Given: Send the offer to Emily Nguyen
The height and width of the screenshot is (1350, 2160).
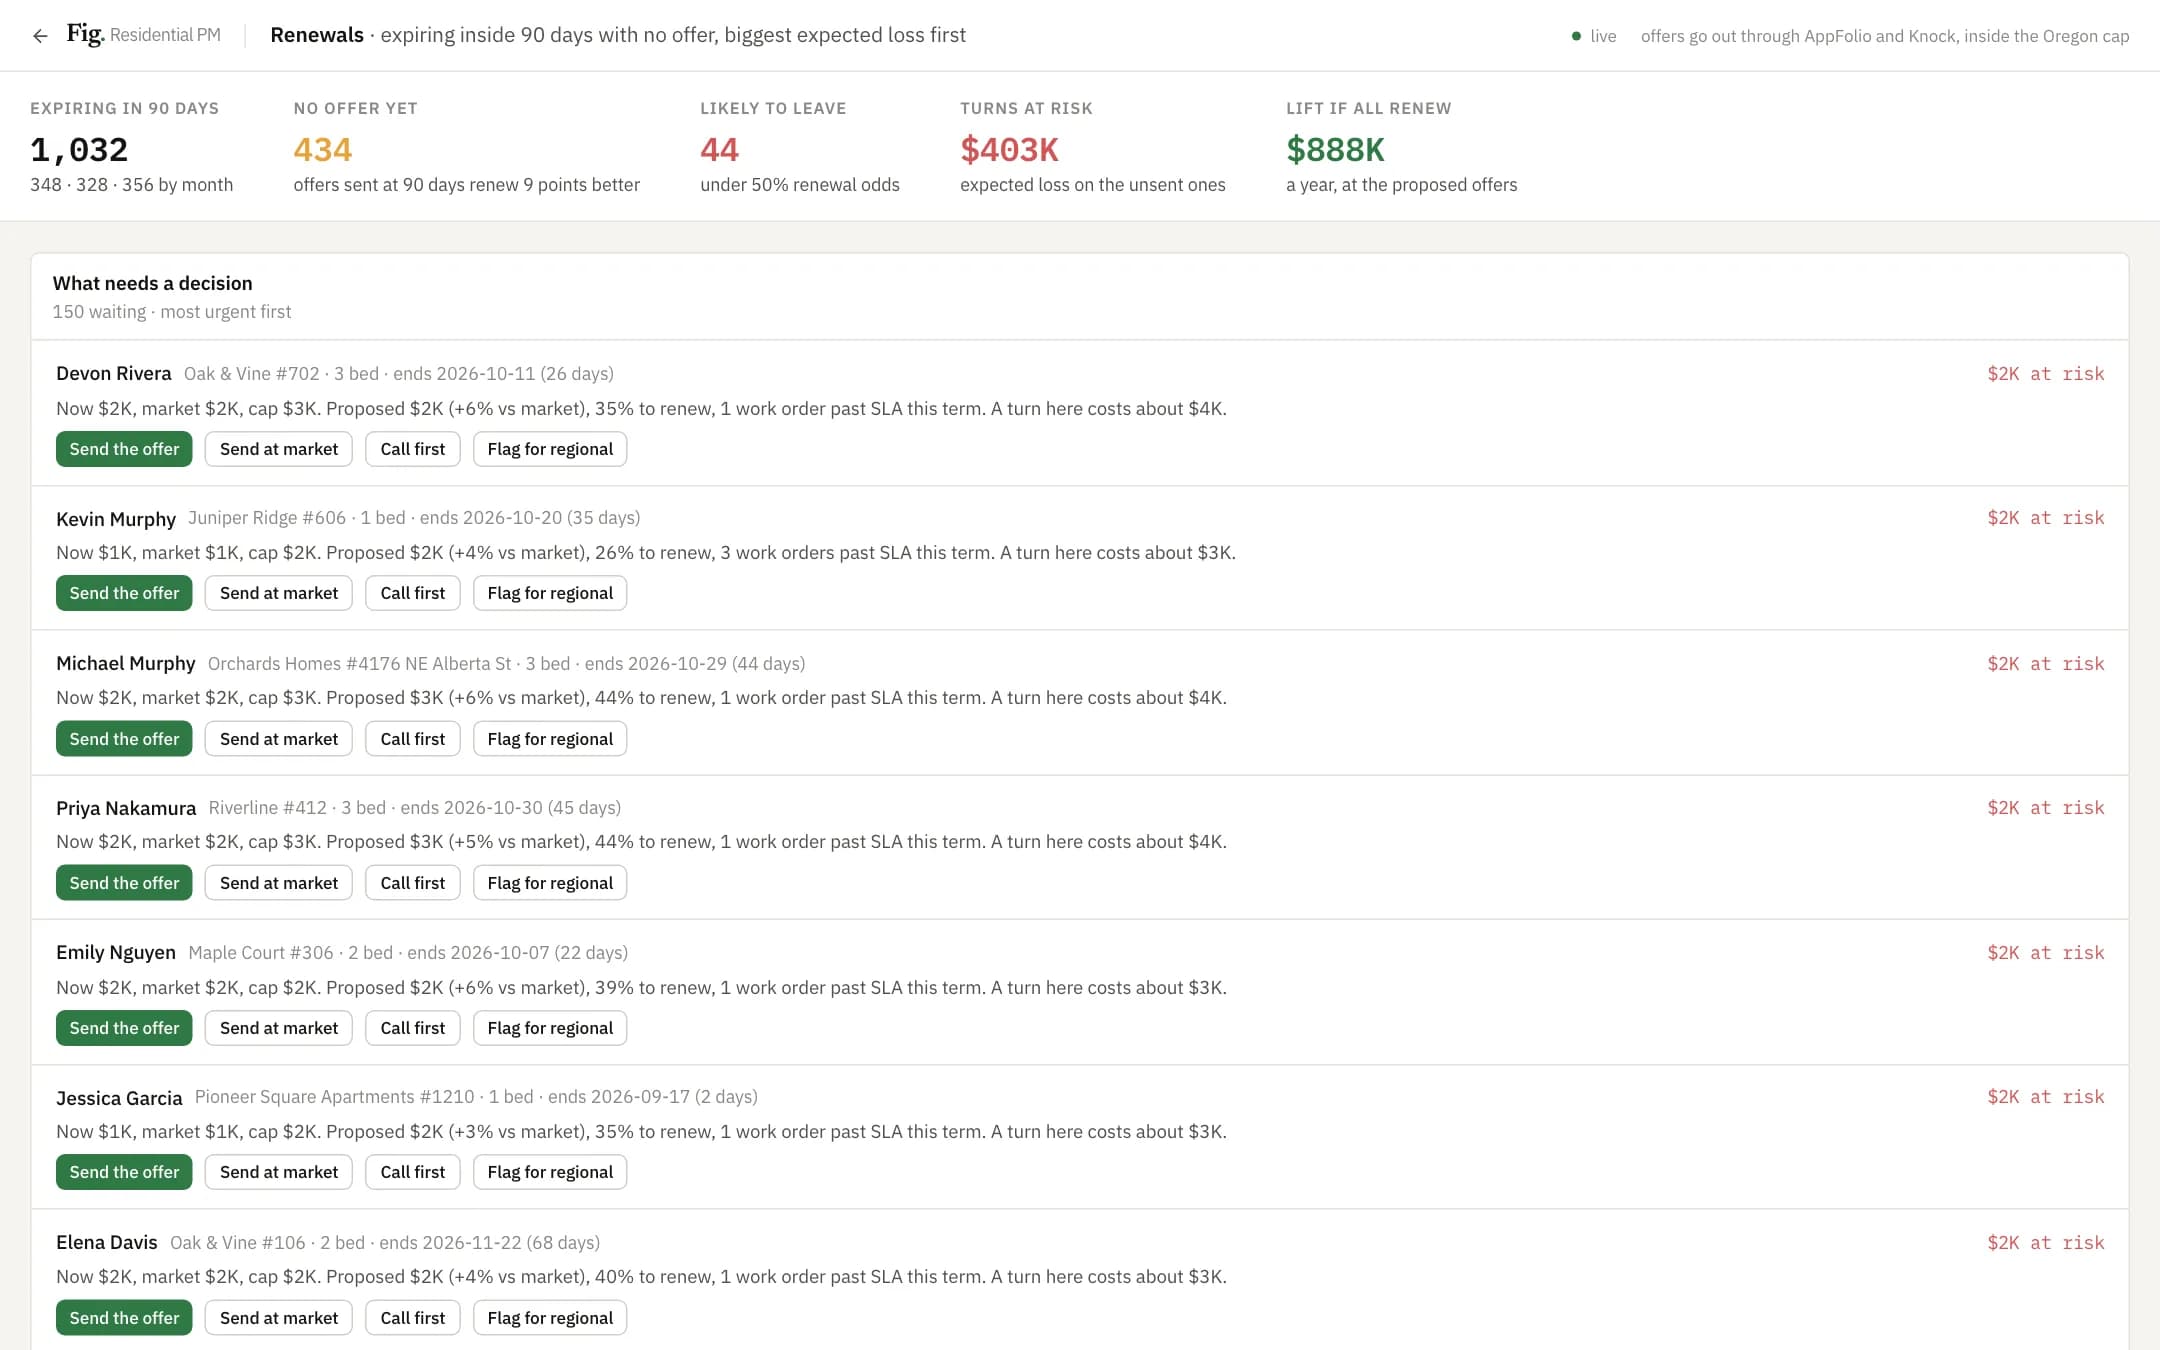Looking at the screenshot, I should click(124, 1028).
